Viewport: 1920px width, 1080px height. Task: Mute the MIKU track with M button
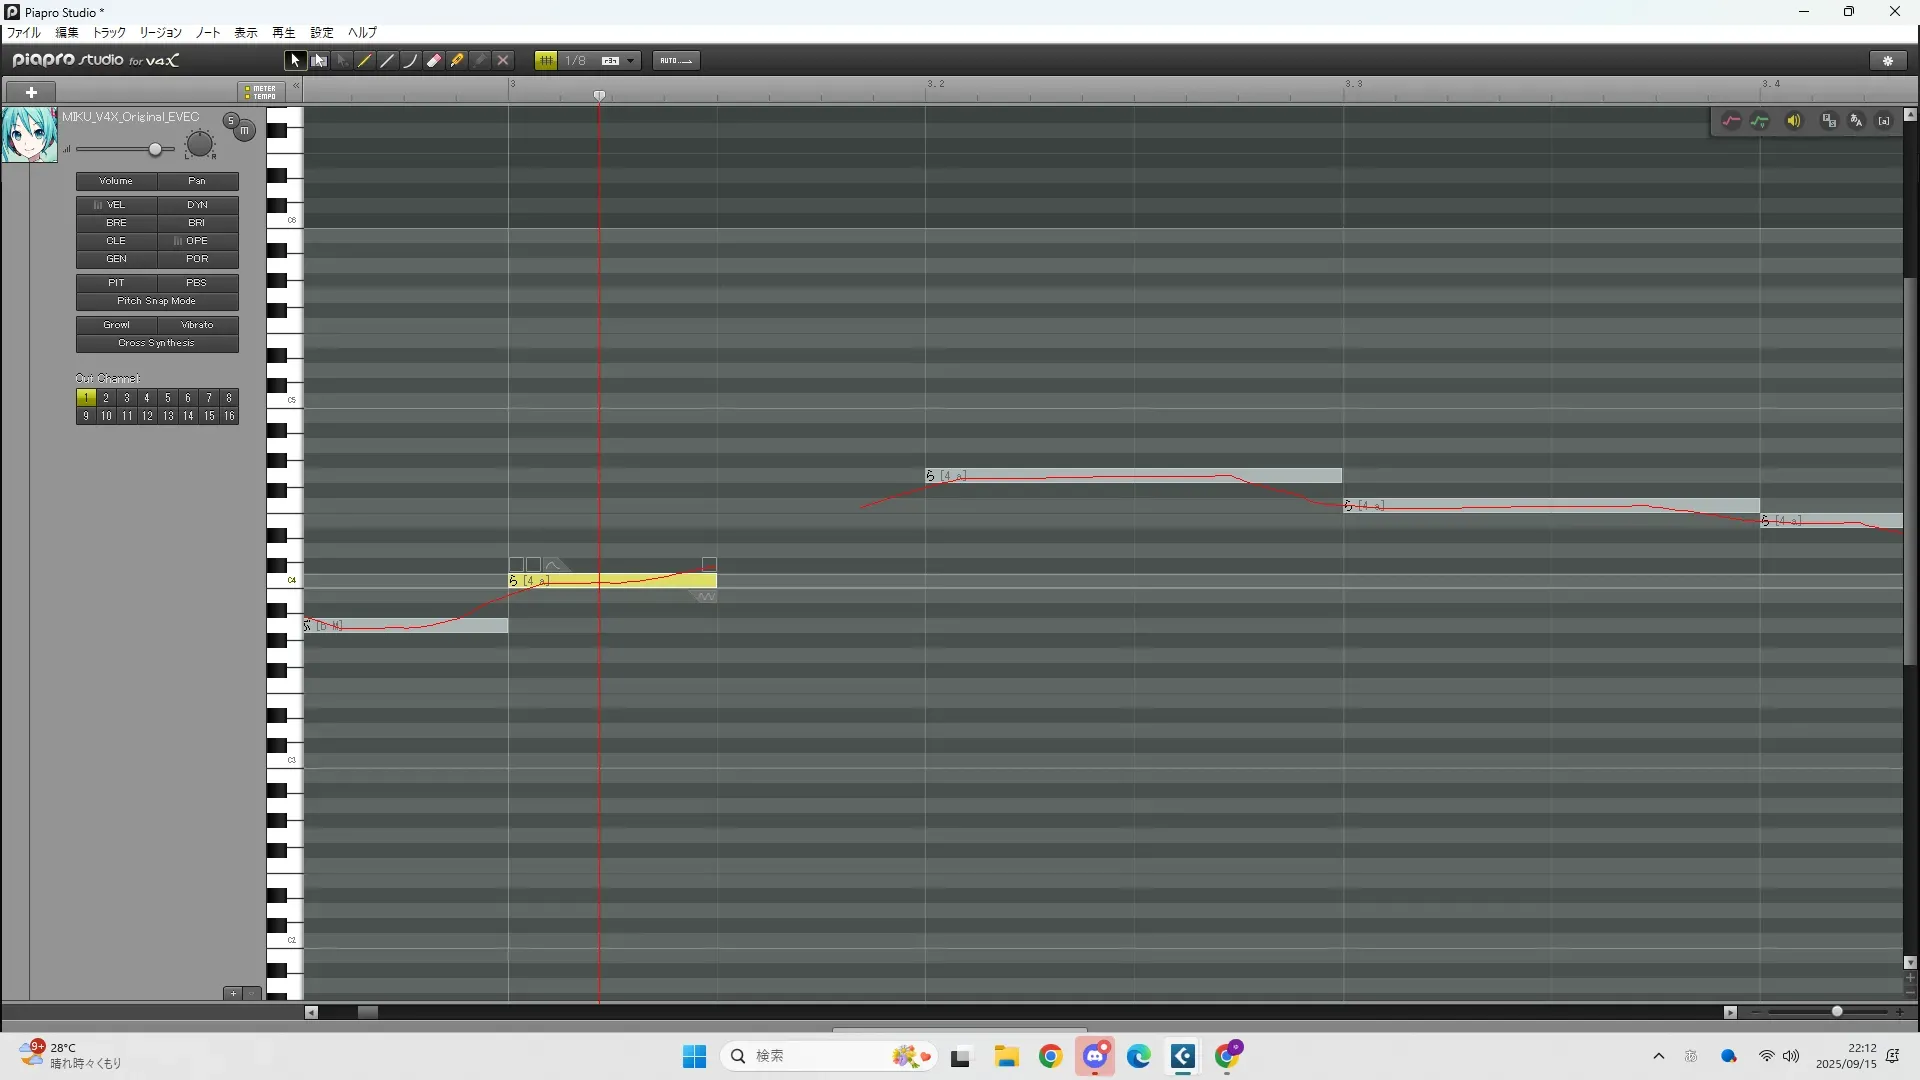(x=244, y=131)
